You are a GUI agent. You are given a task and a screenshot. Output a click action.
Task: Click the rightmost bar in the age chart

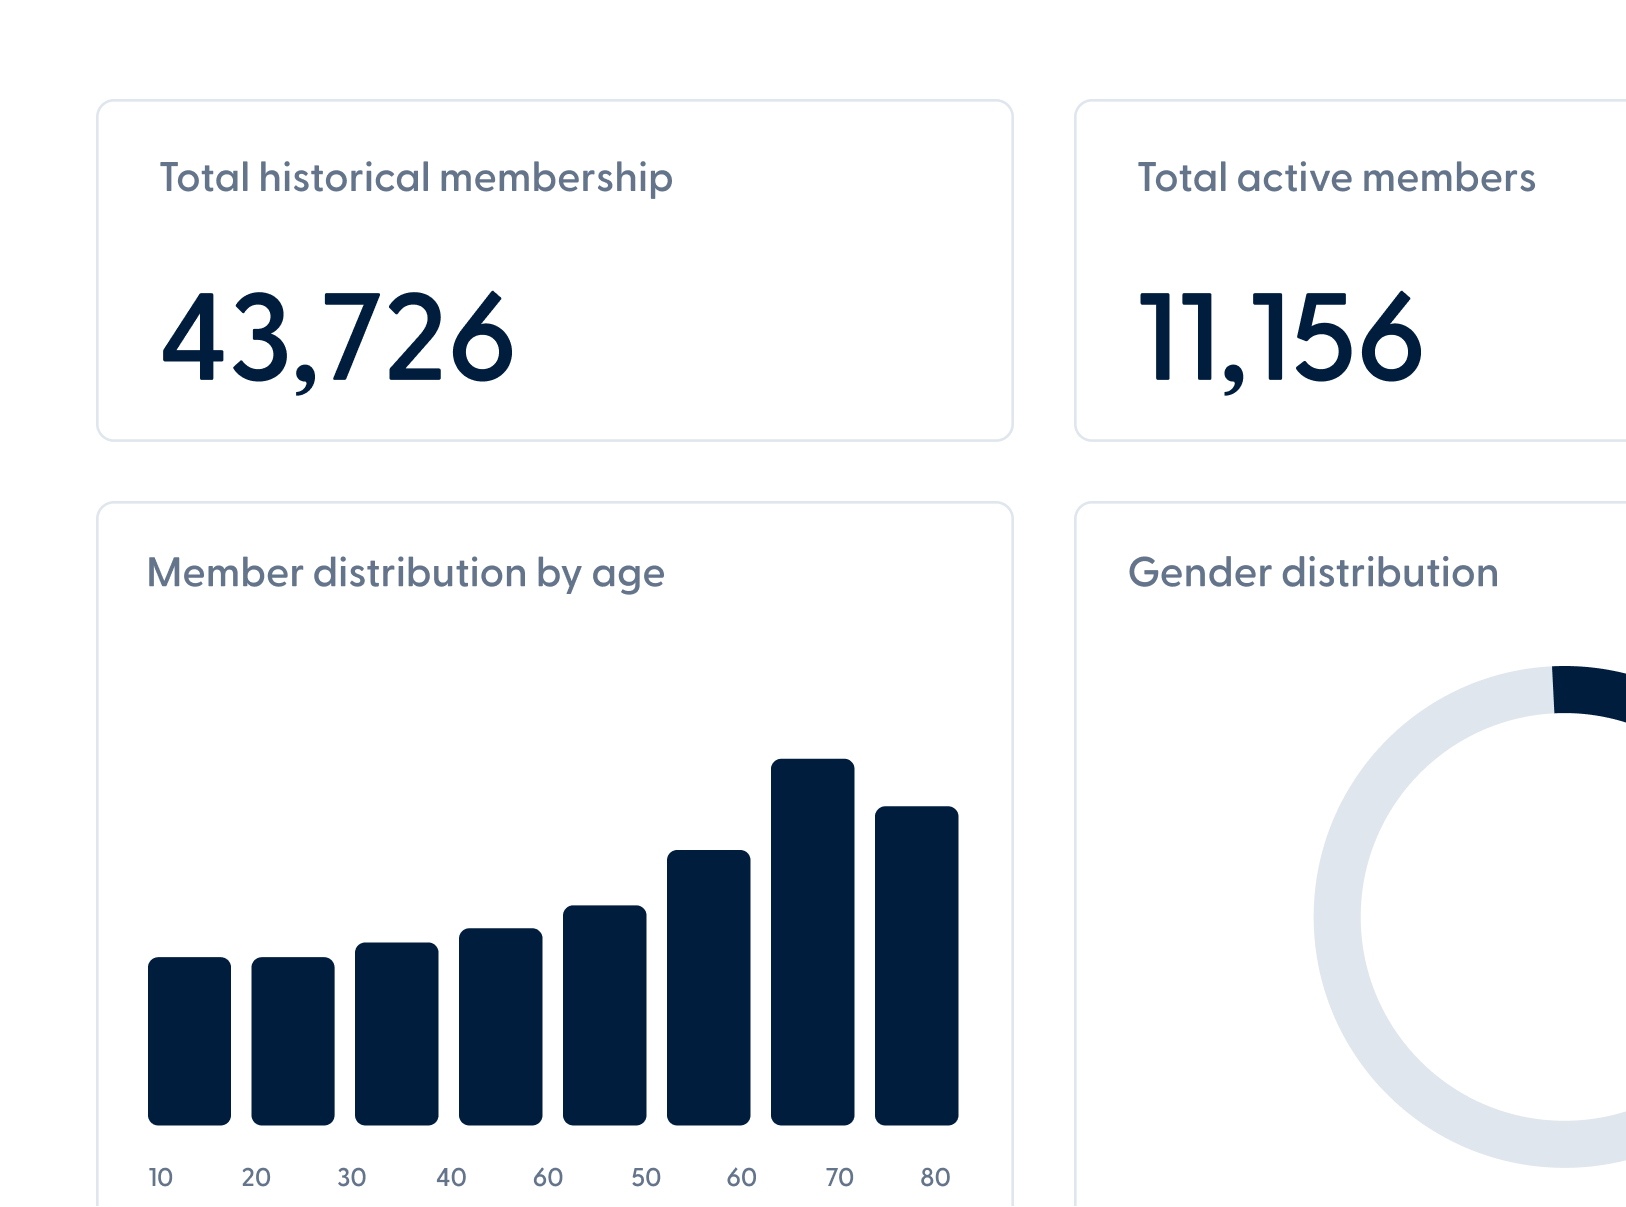916,965
